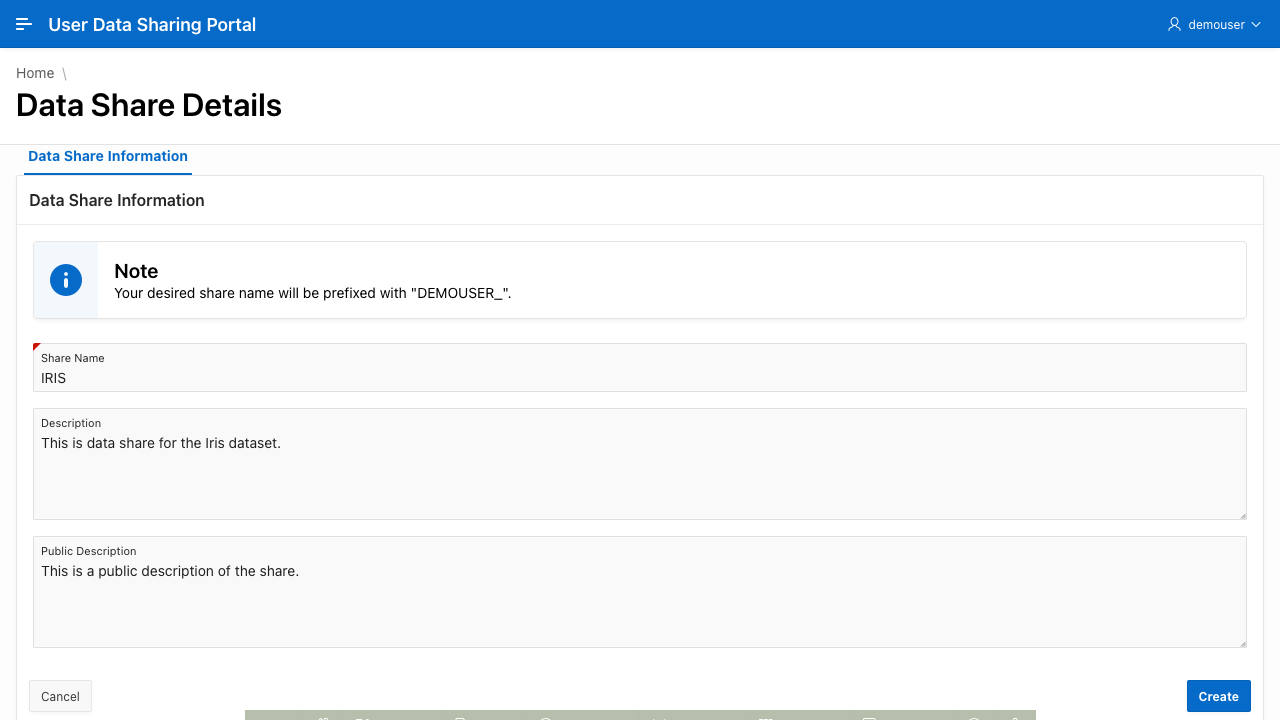
Task: Focus the Share Name field
Action: (x=640, y=368)
